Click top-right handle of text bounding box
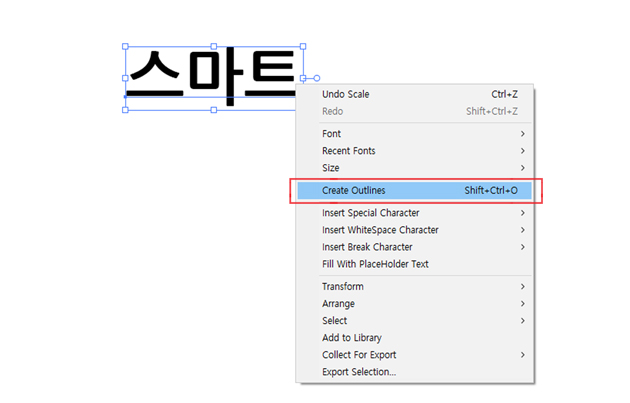Viewport: 630px width, 403px height. (x=303, y=47)
